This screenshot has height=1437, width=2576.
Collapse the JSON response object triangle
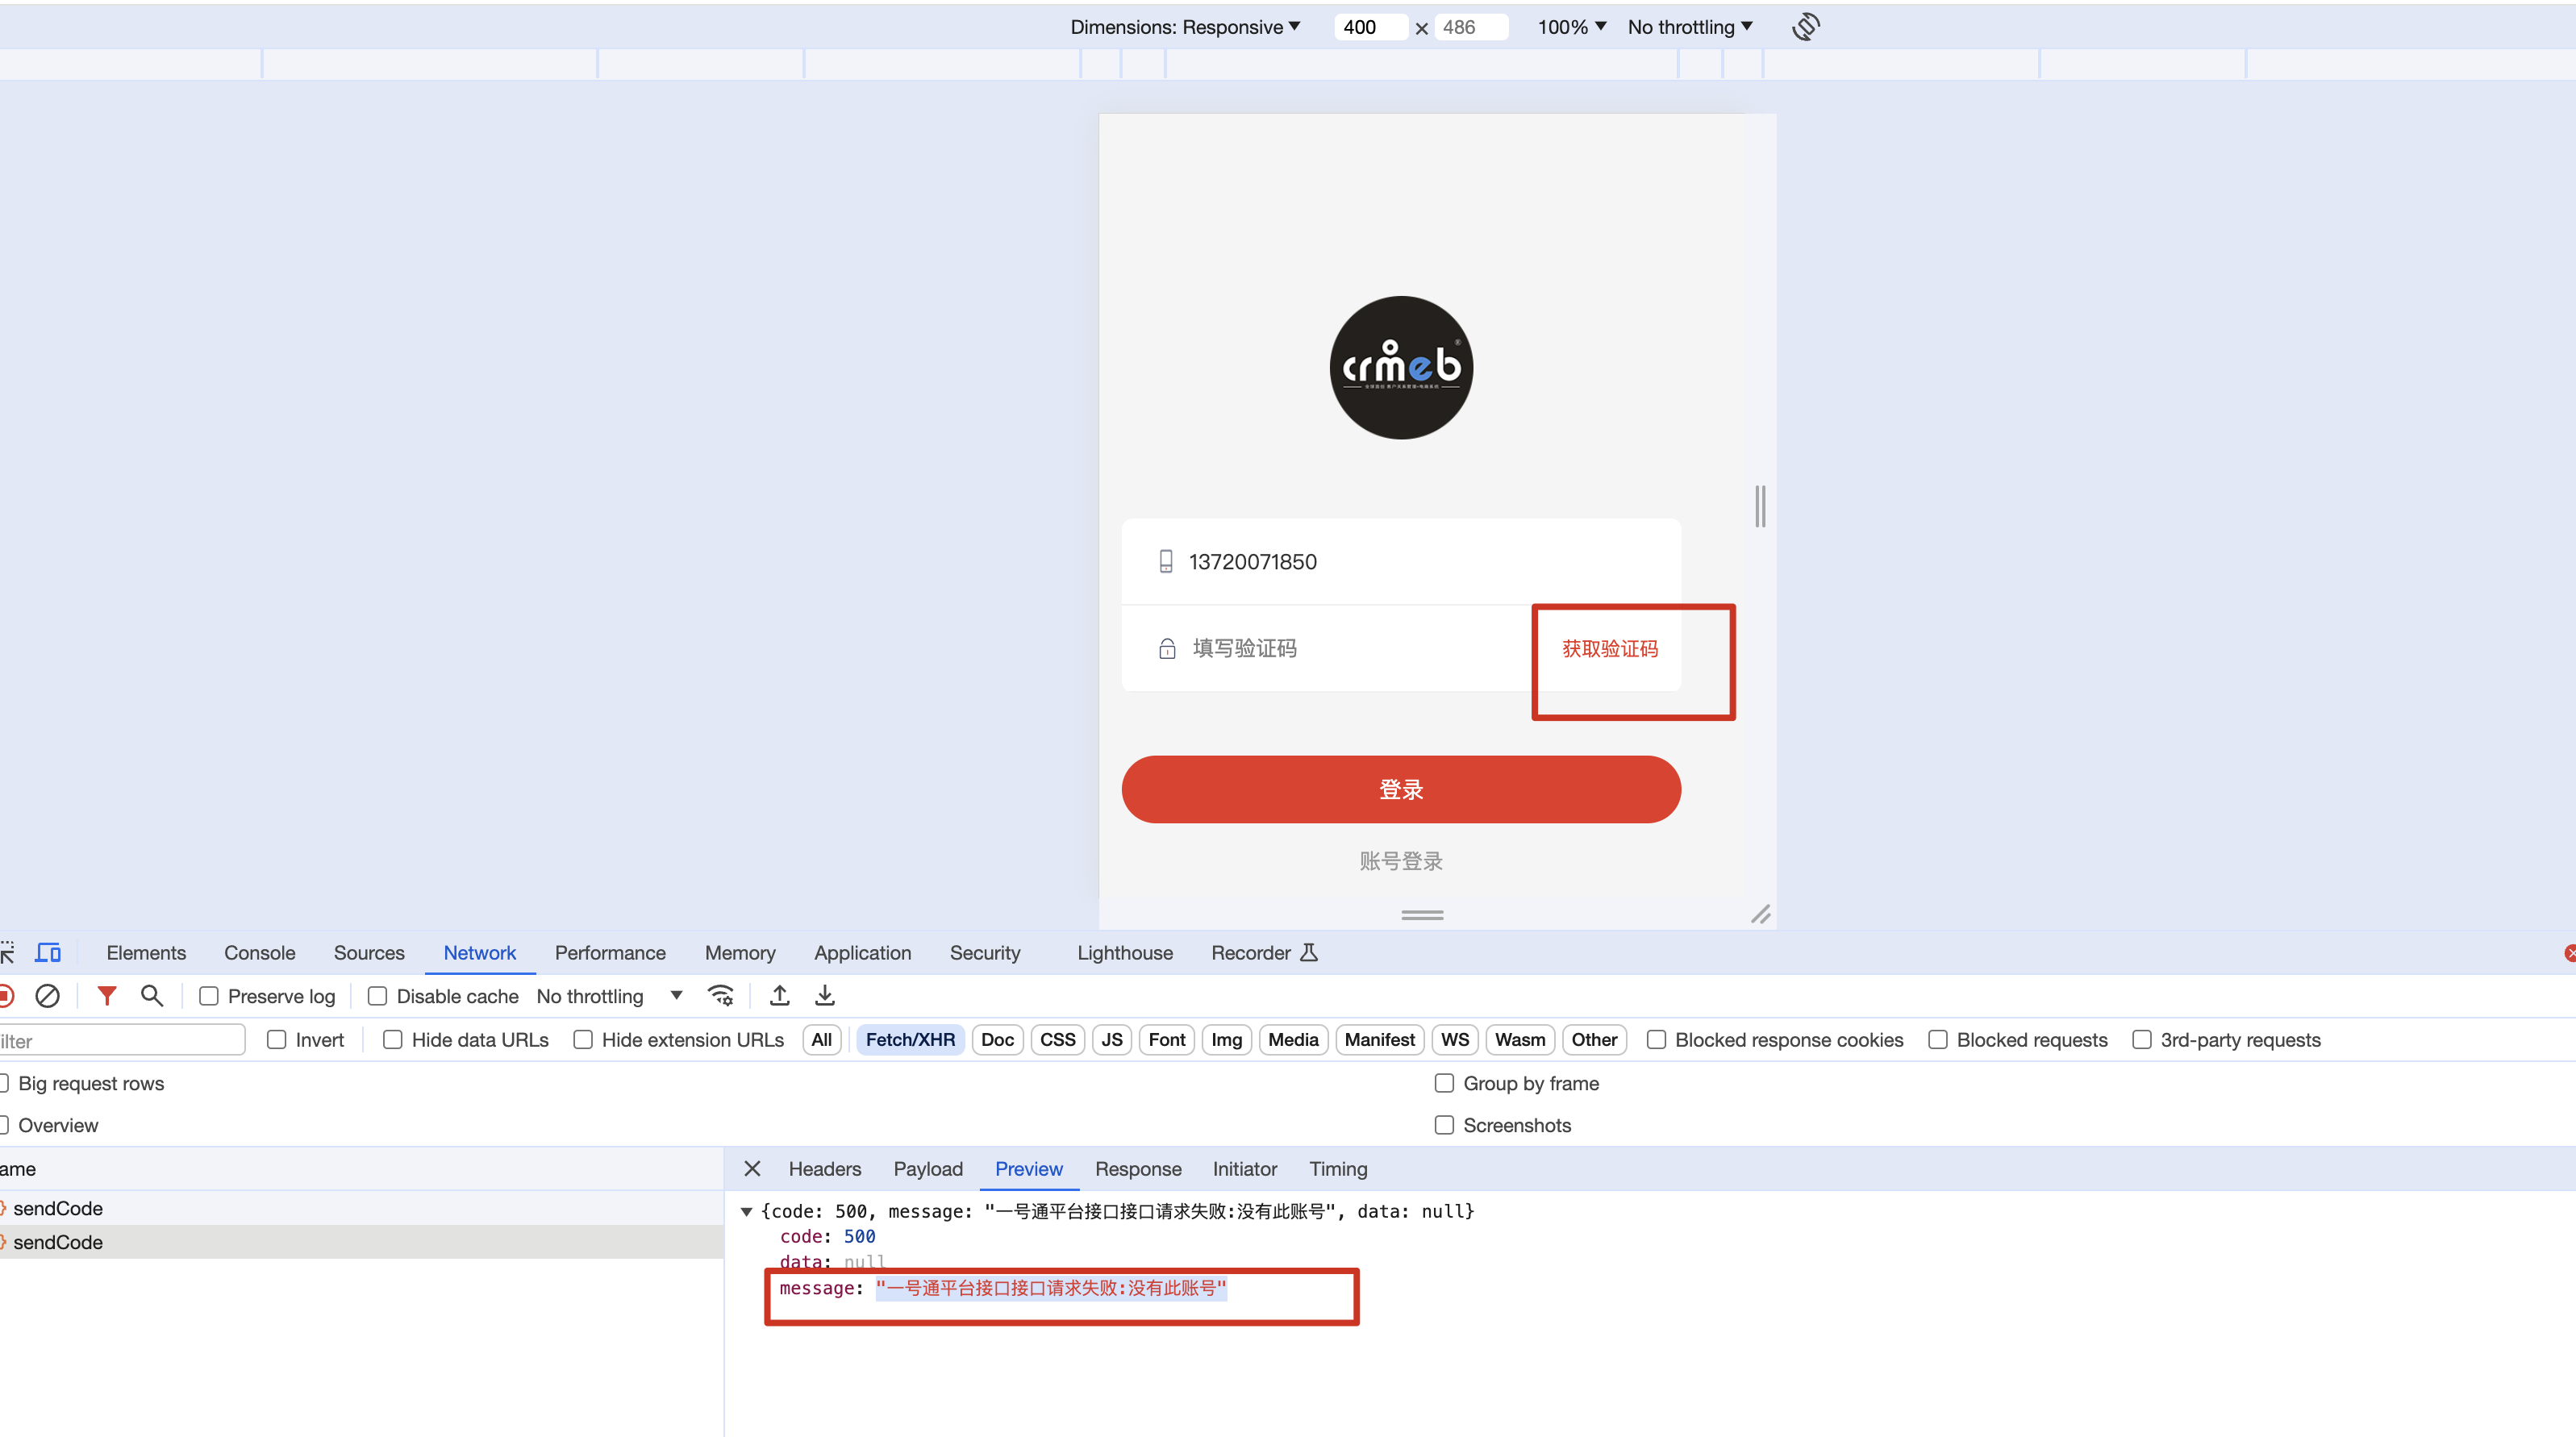coord(746,1211)
